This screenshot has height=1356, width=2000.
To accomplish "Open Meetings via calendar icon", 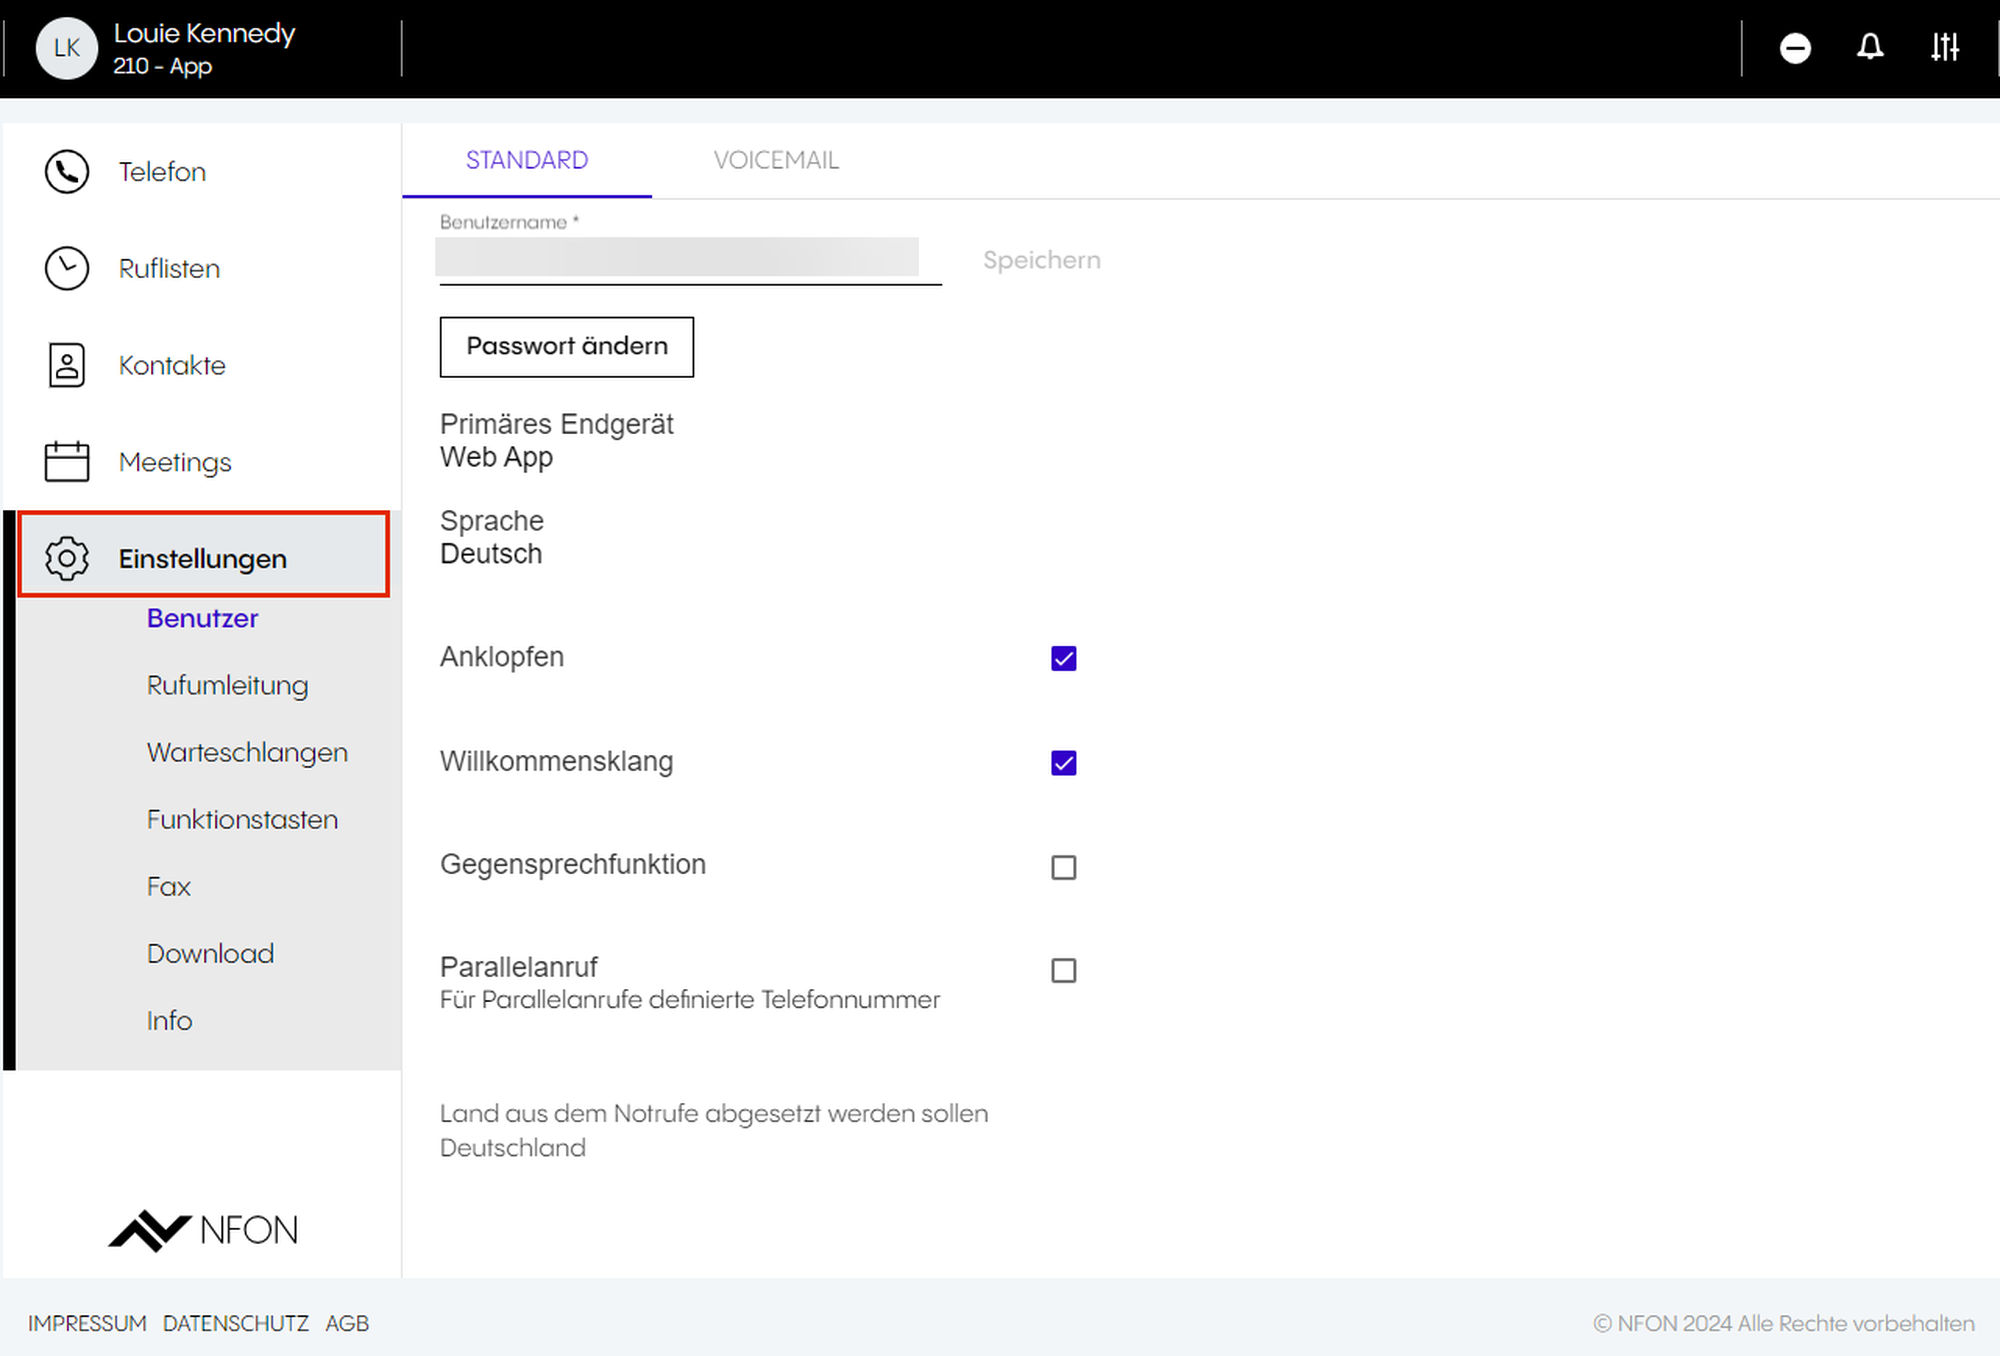I will coord(67,462).
